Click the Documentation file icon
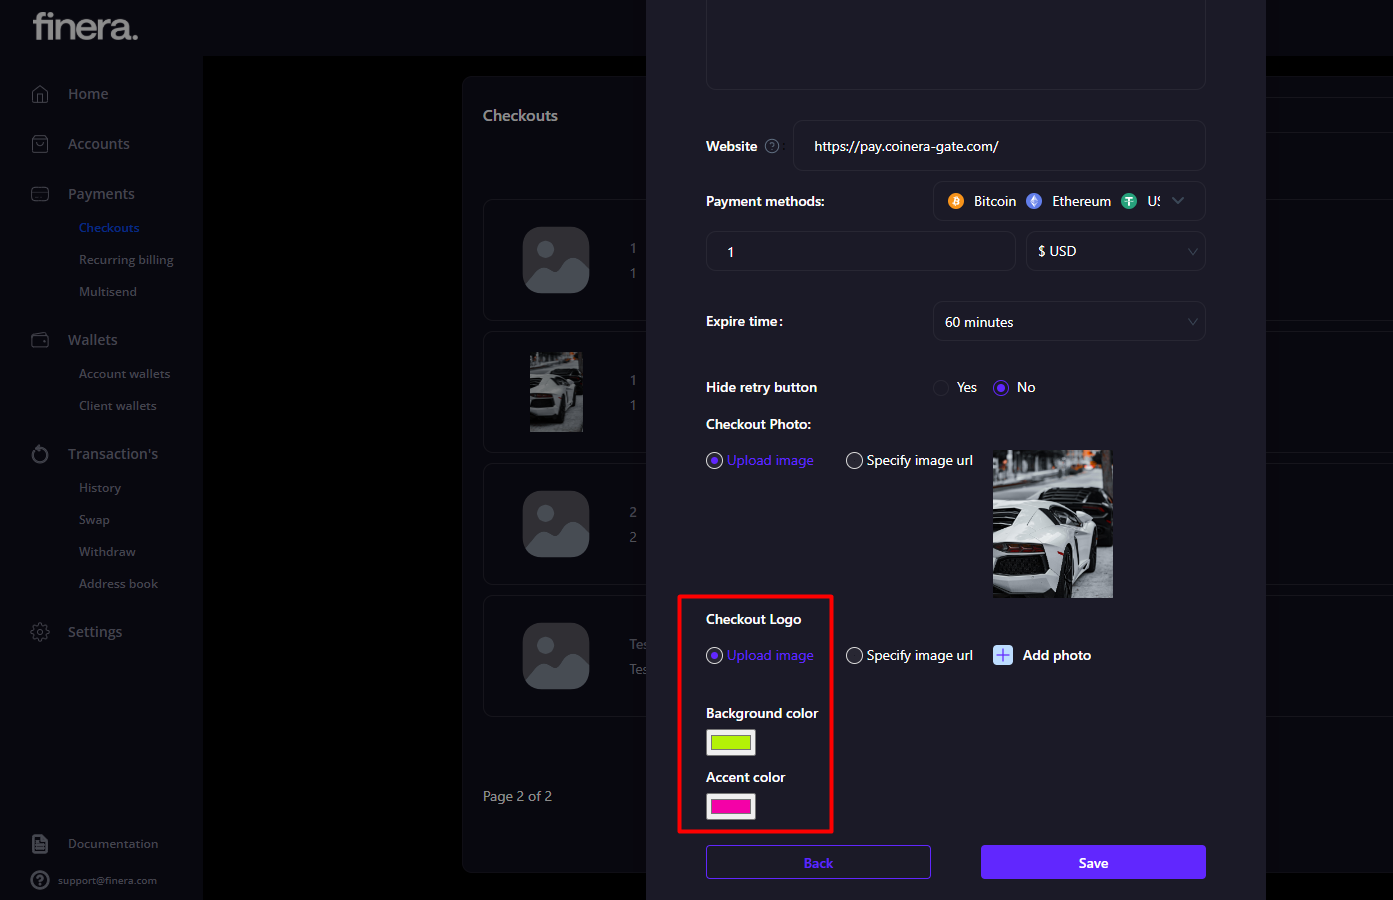This screenshot has width=1393, height=900. tap(40, 844)
